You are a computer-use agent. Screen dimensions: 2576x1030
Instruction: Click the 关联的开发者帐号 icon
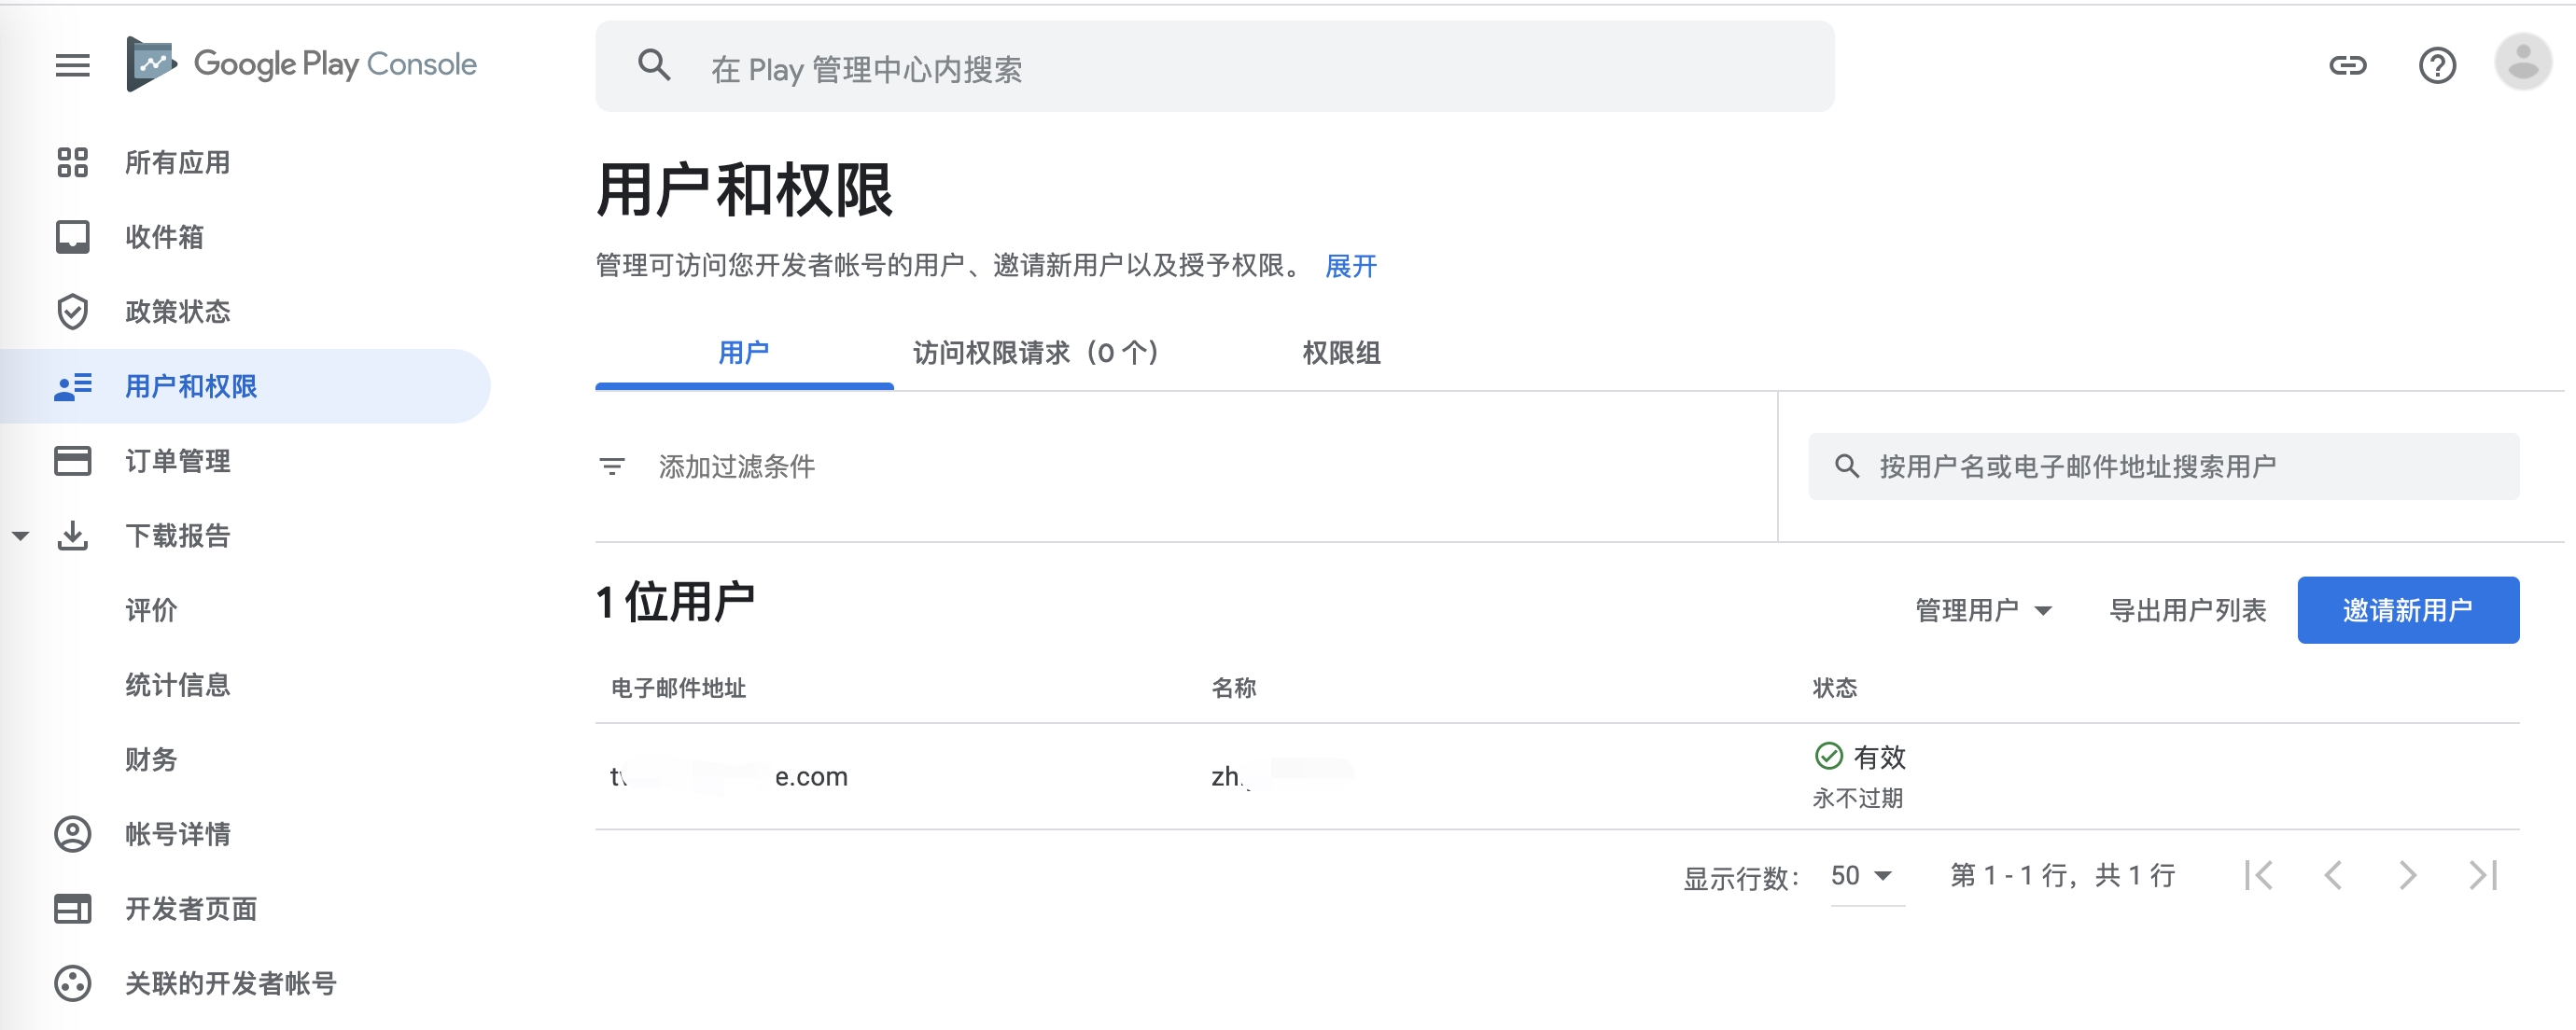click(x=72, y=984)
